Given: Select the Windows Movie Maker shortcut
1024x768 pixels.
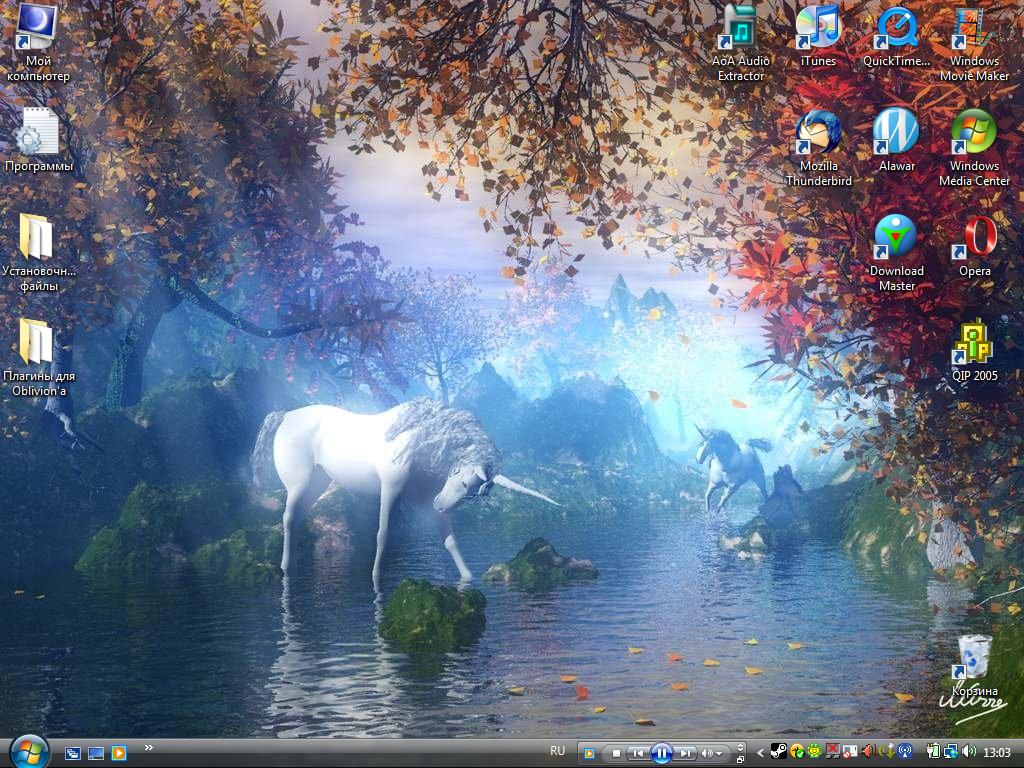Looking at the screenshot, I should [974, 42].
